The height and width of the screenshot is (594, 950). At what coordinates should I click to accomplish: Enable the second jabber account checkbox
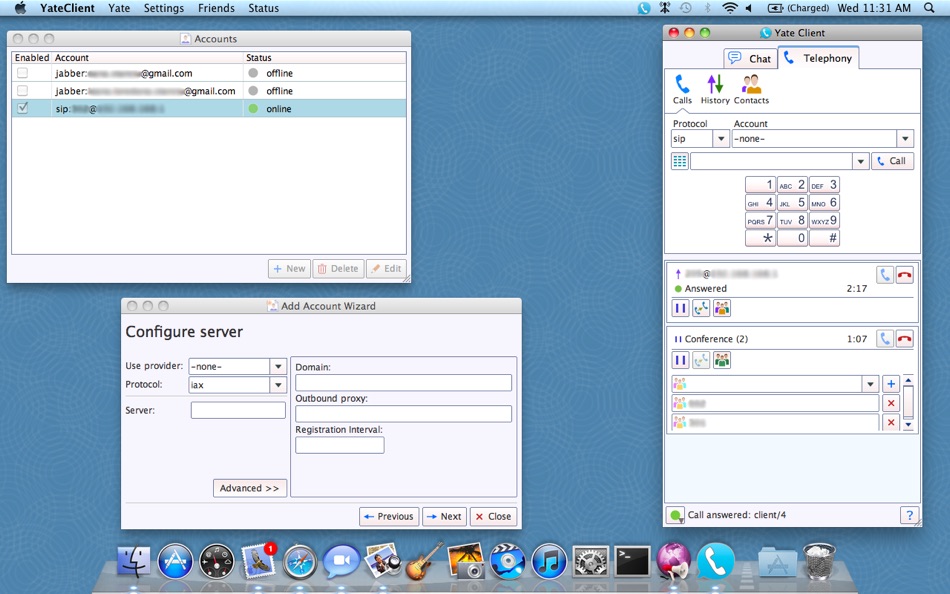[x=22, y=90]
